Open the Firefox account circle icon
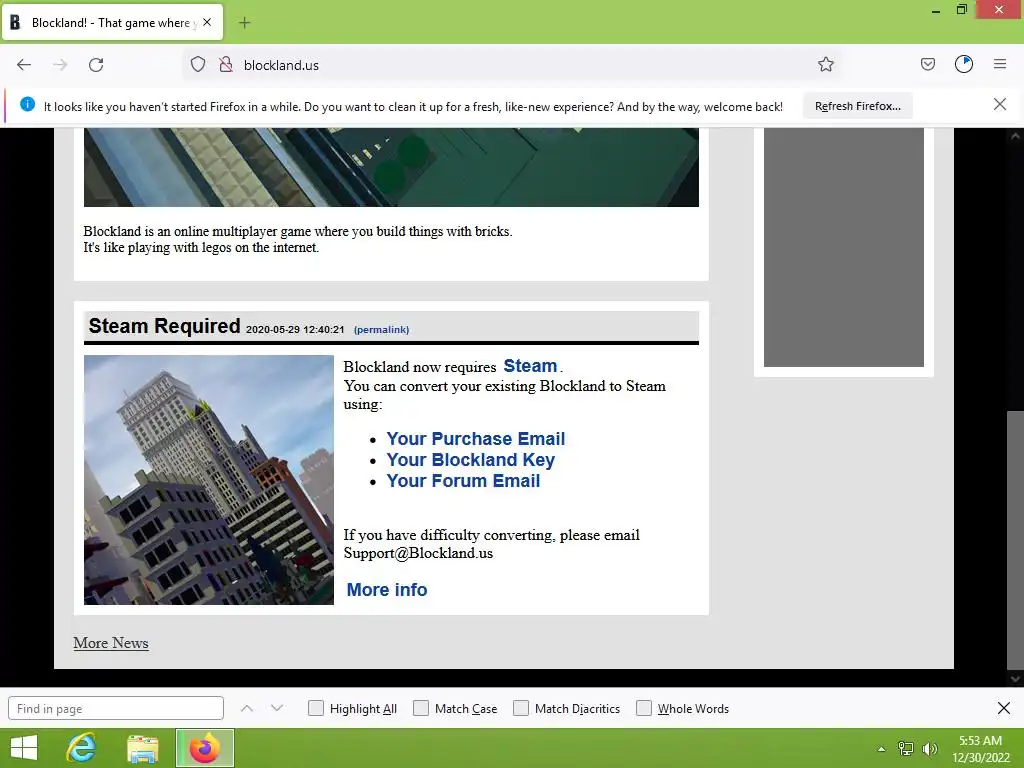This screenshot has width=1024, height=768. tap(964, 65)
